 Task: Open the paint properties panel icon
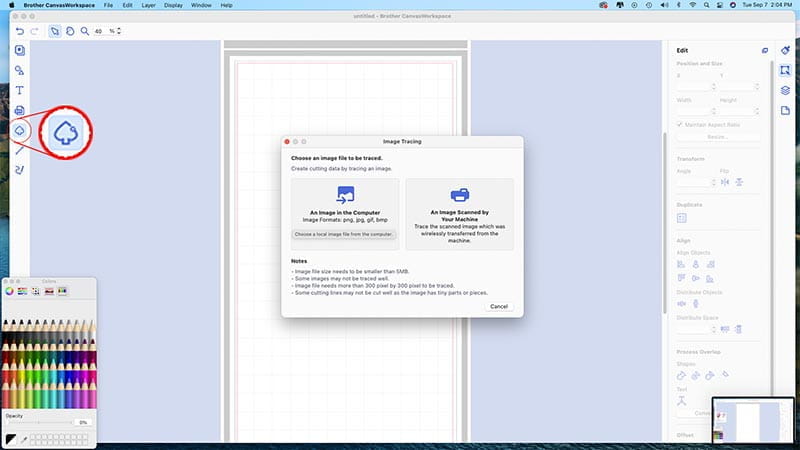785,50
